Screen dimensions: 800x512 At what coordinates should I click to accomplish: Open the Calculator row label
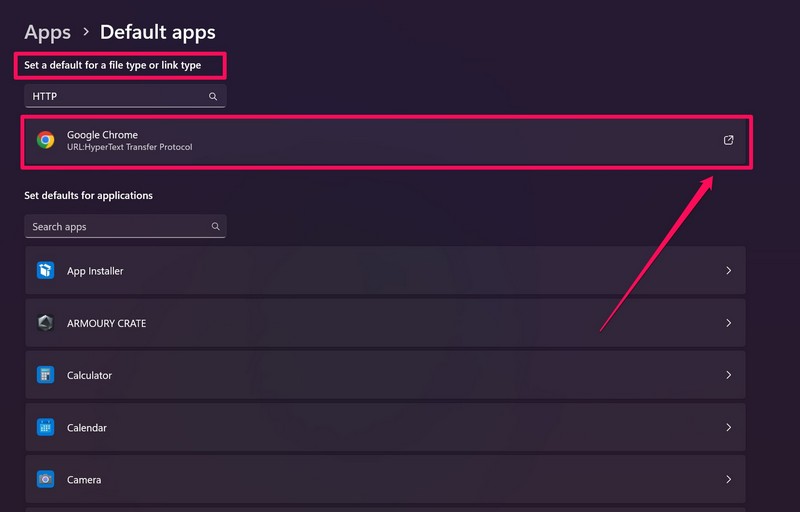pos(89,375)
